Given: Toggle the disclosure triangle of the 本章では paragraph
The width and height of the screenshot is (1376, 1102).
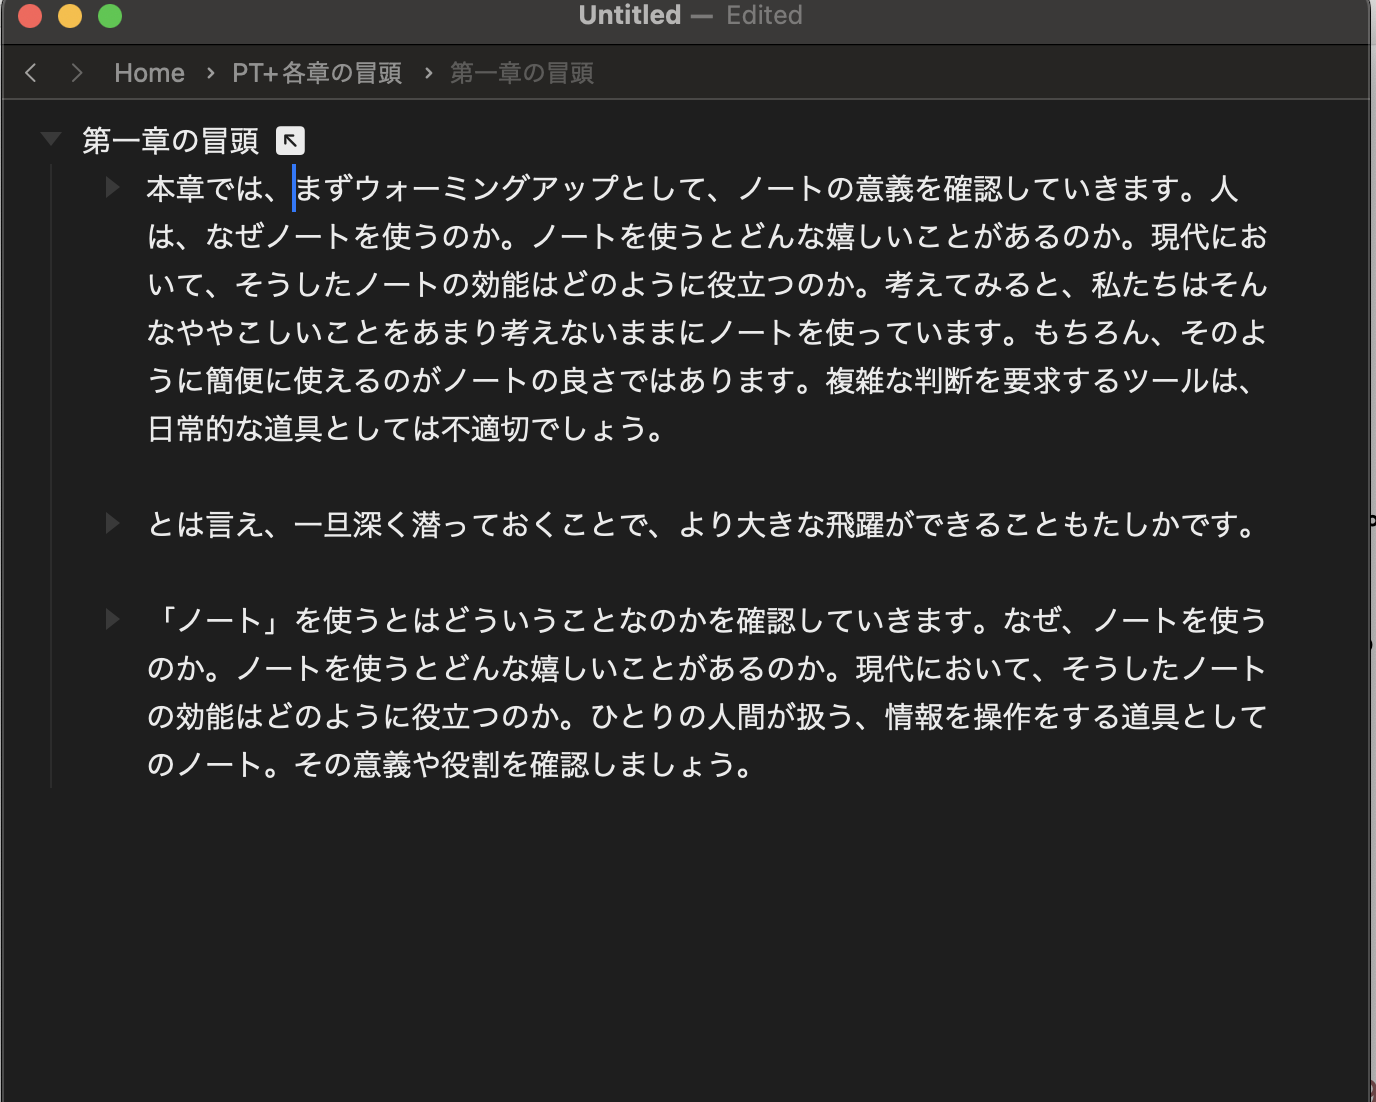Looking at the screenshot, I should (111, 187).
